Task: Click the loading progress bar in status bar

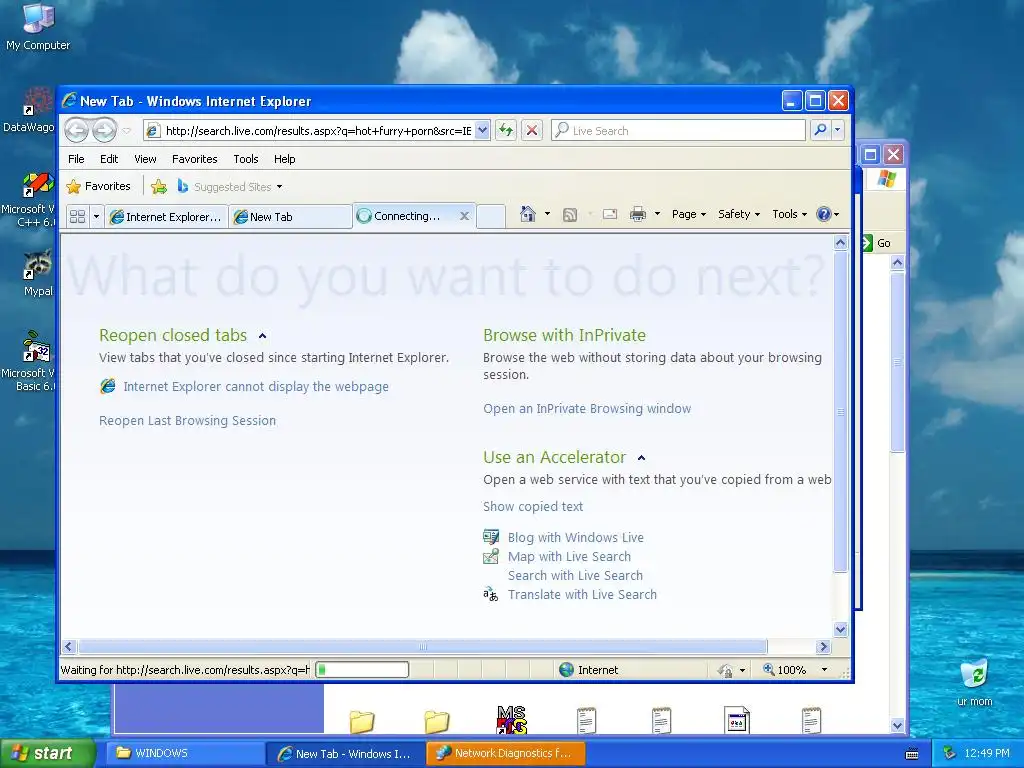Action: point(362,669)
